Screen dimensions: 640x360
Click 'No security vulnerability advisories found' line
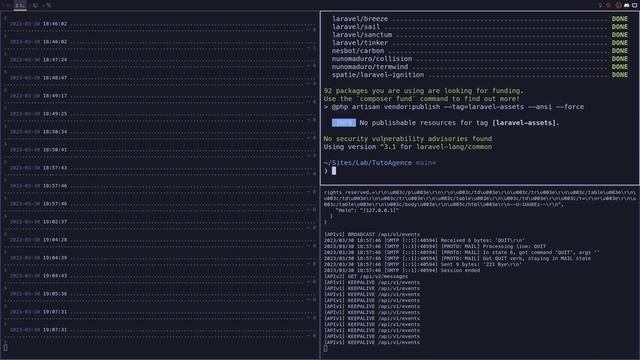tap(407, 139)
